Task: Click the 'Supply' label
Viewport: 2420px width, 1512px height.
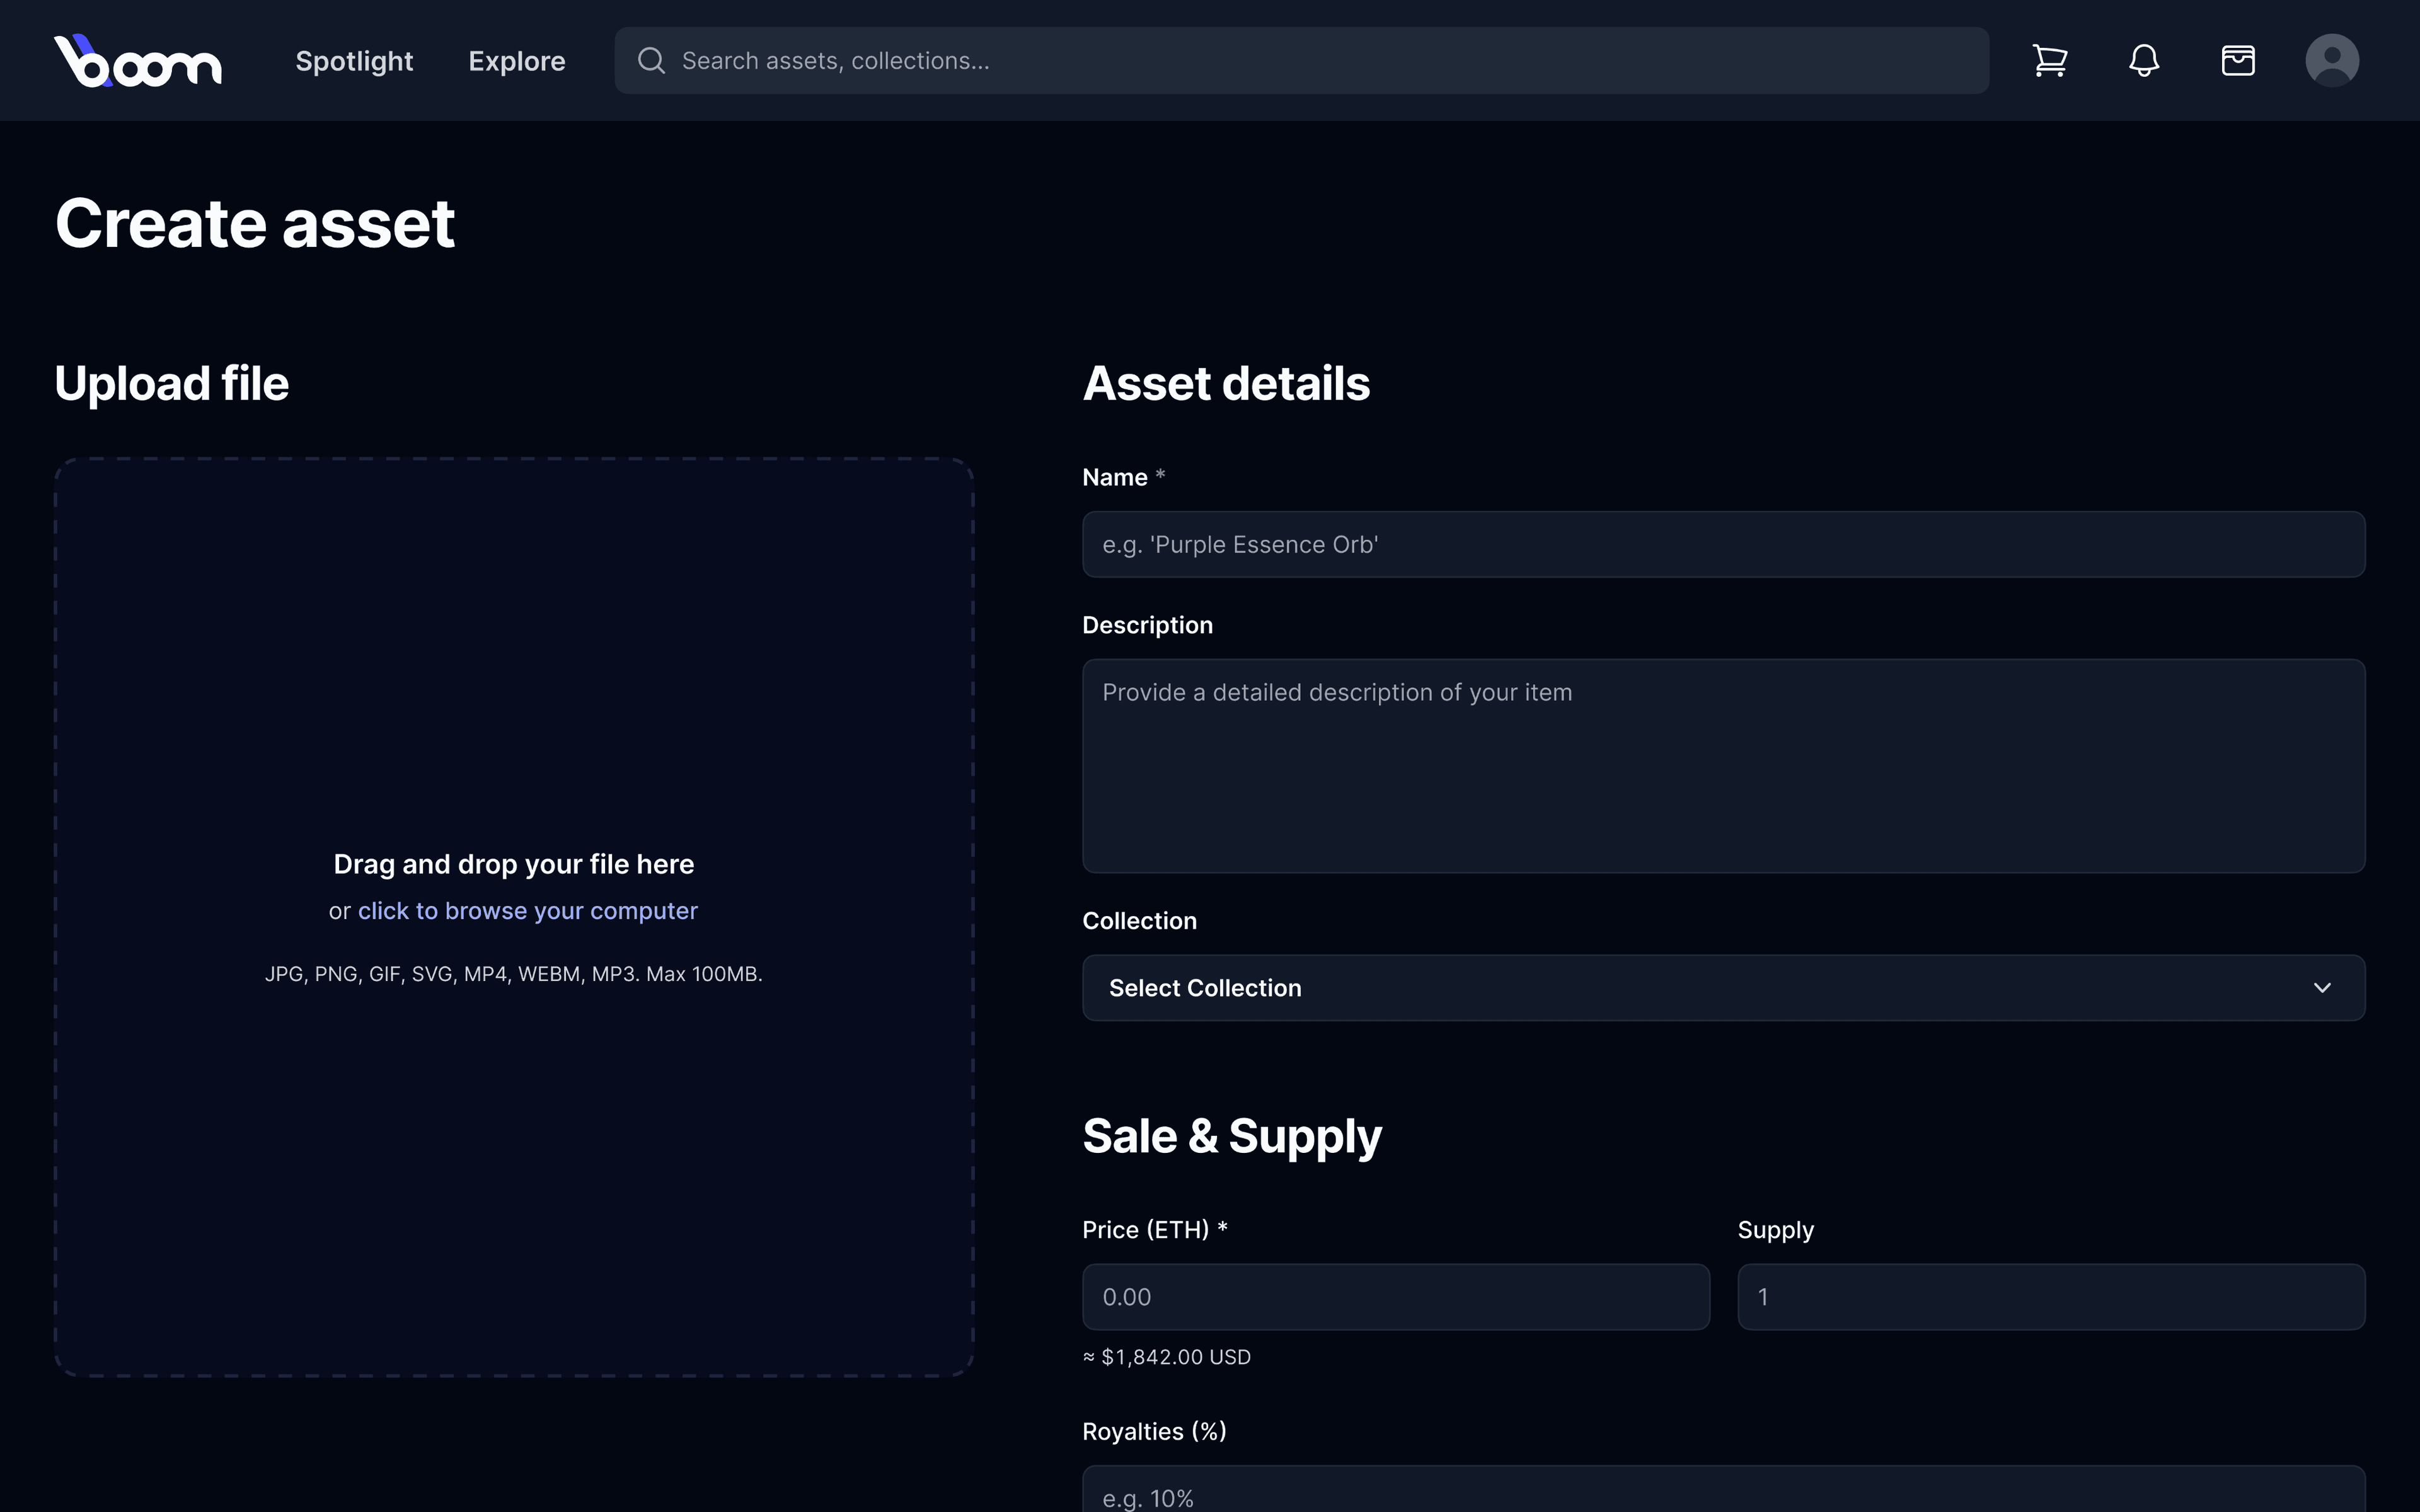Action: click(1775, 1231)
